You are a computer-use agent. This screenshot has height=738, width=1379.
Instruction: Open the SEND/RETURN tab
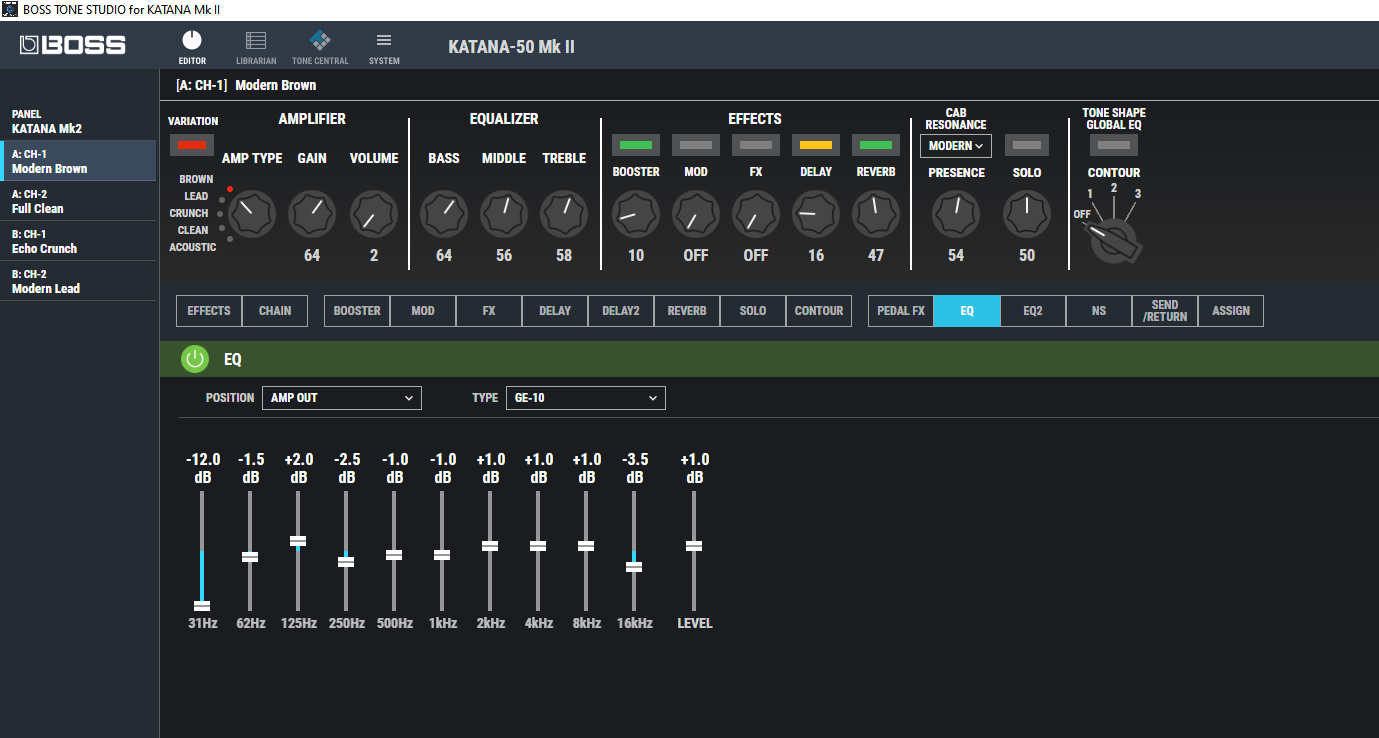(1165, 311)
